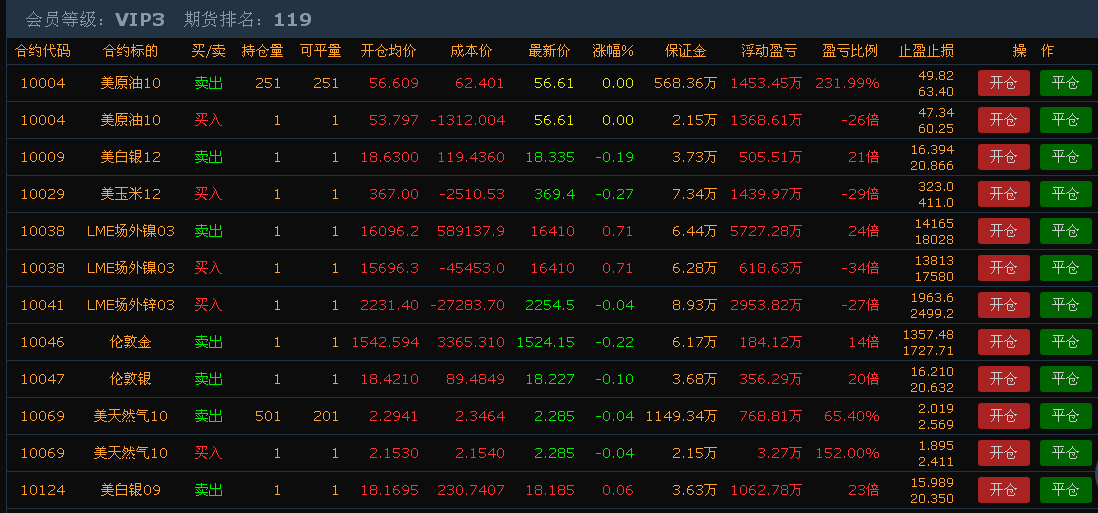Select contract code 10124

(43, 490)
